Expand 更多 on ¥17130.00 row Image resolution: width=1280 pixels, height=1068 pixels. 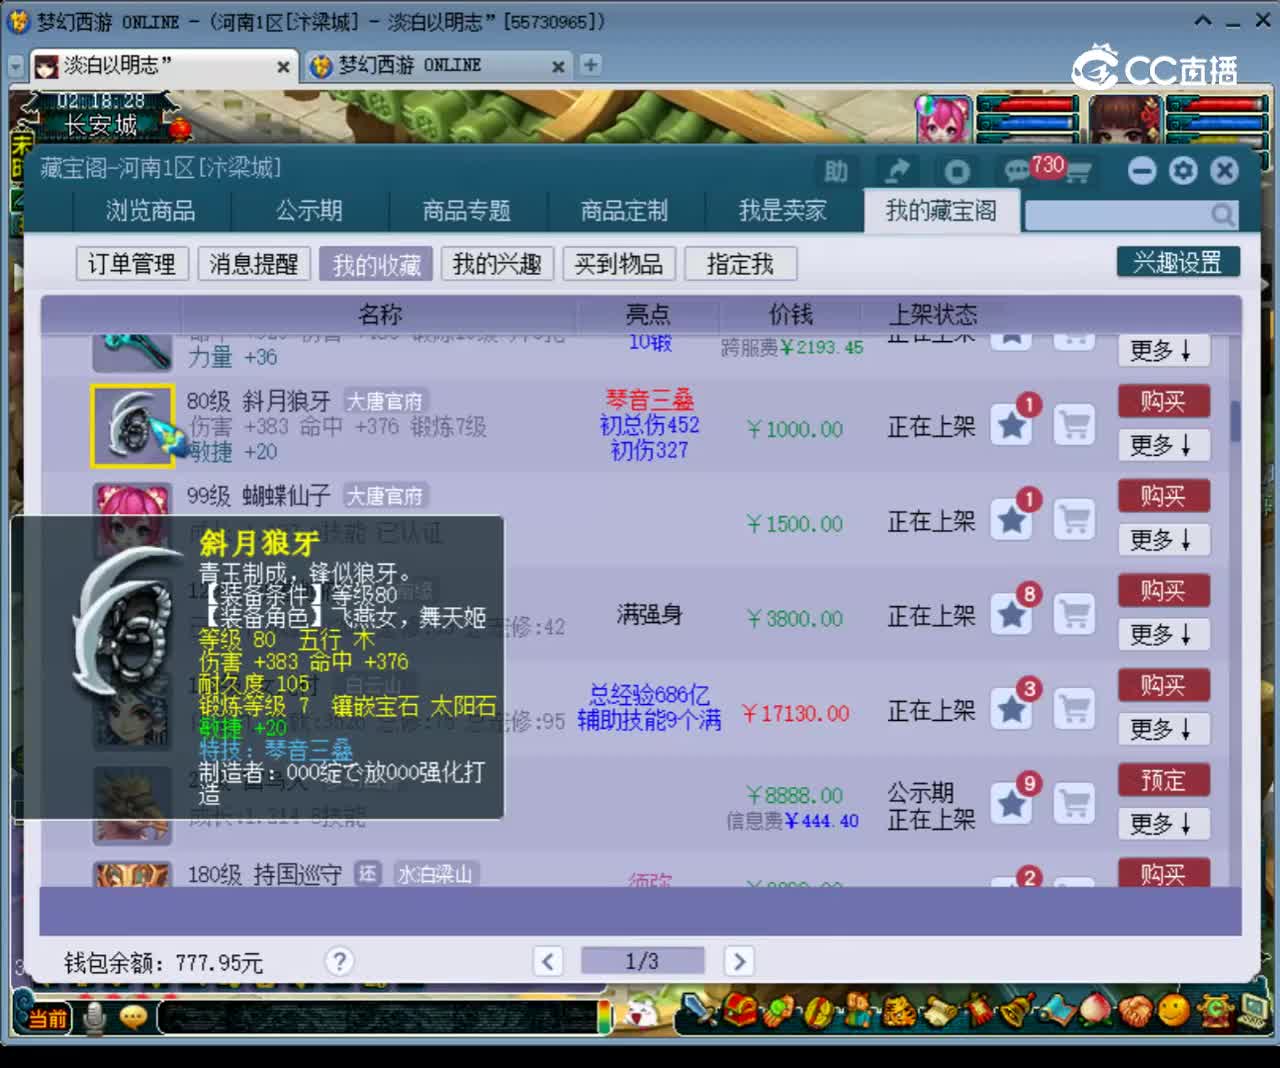(1164, 729)
